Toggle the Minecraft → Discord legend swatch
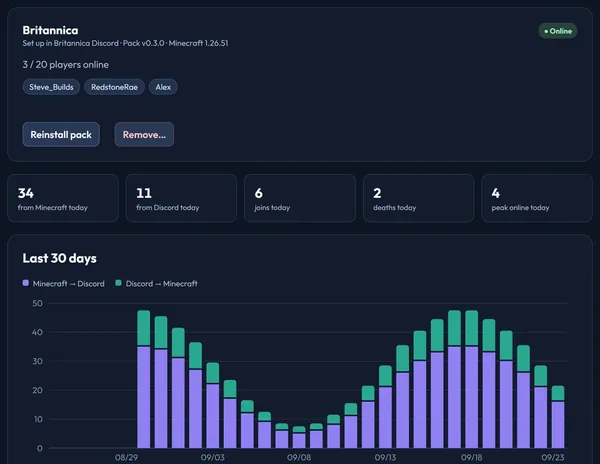Image resolution: width=600 pixels, height=464 pixels. click(x=26, y=283)
